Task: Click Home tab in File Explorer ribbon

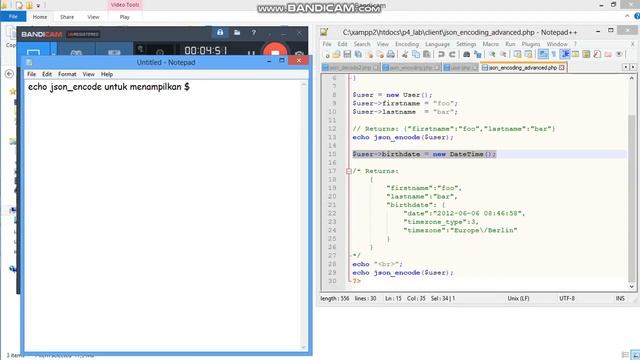Action: 40,17
